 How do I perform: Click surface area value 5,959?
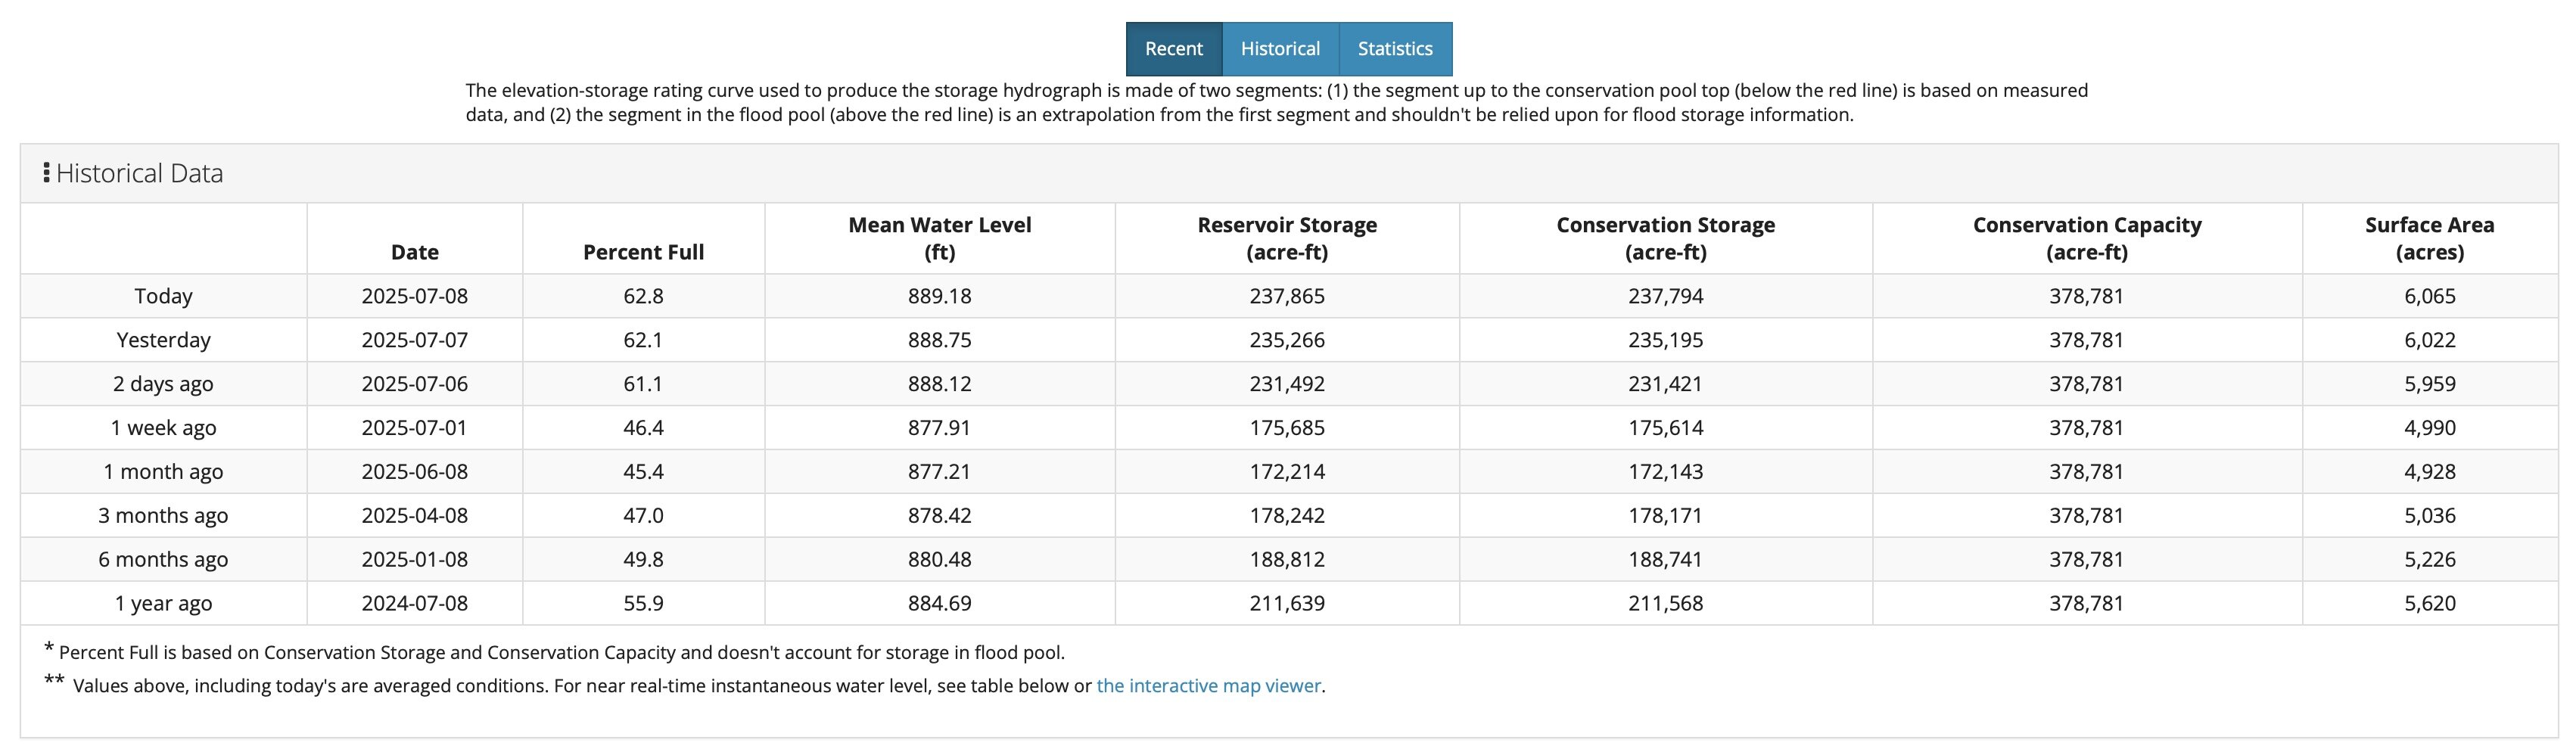pos(2430,384)
